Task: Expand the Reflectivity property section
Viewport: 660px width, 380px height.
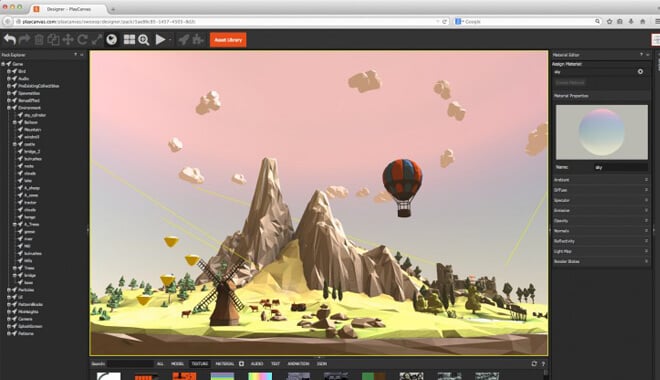Action: tap(601, 241)
